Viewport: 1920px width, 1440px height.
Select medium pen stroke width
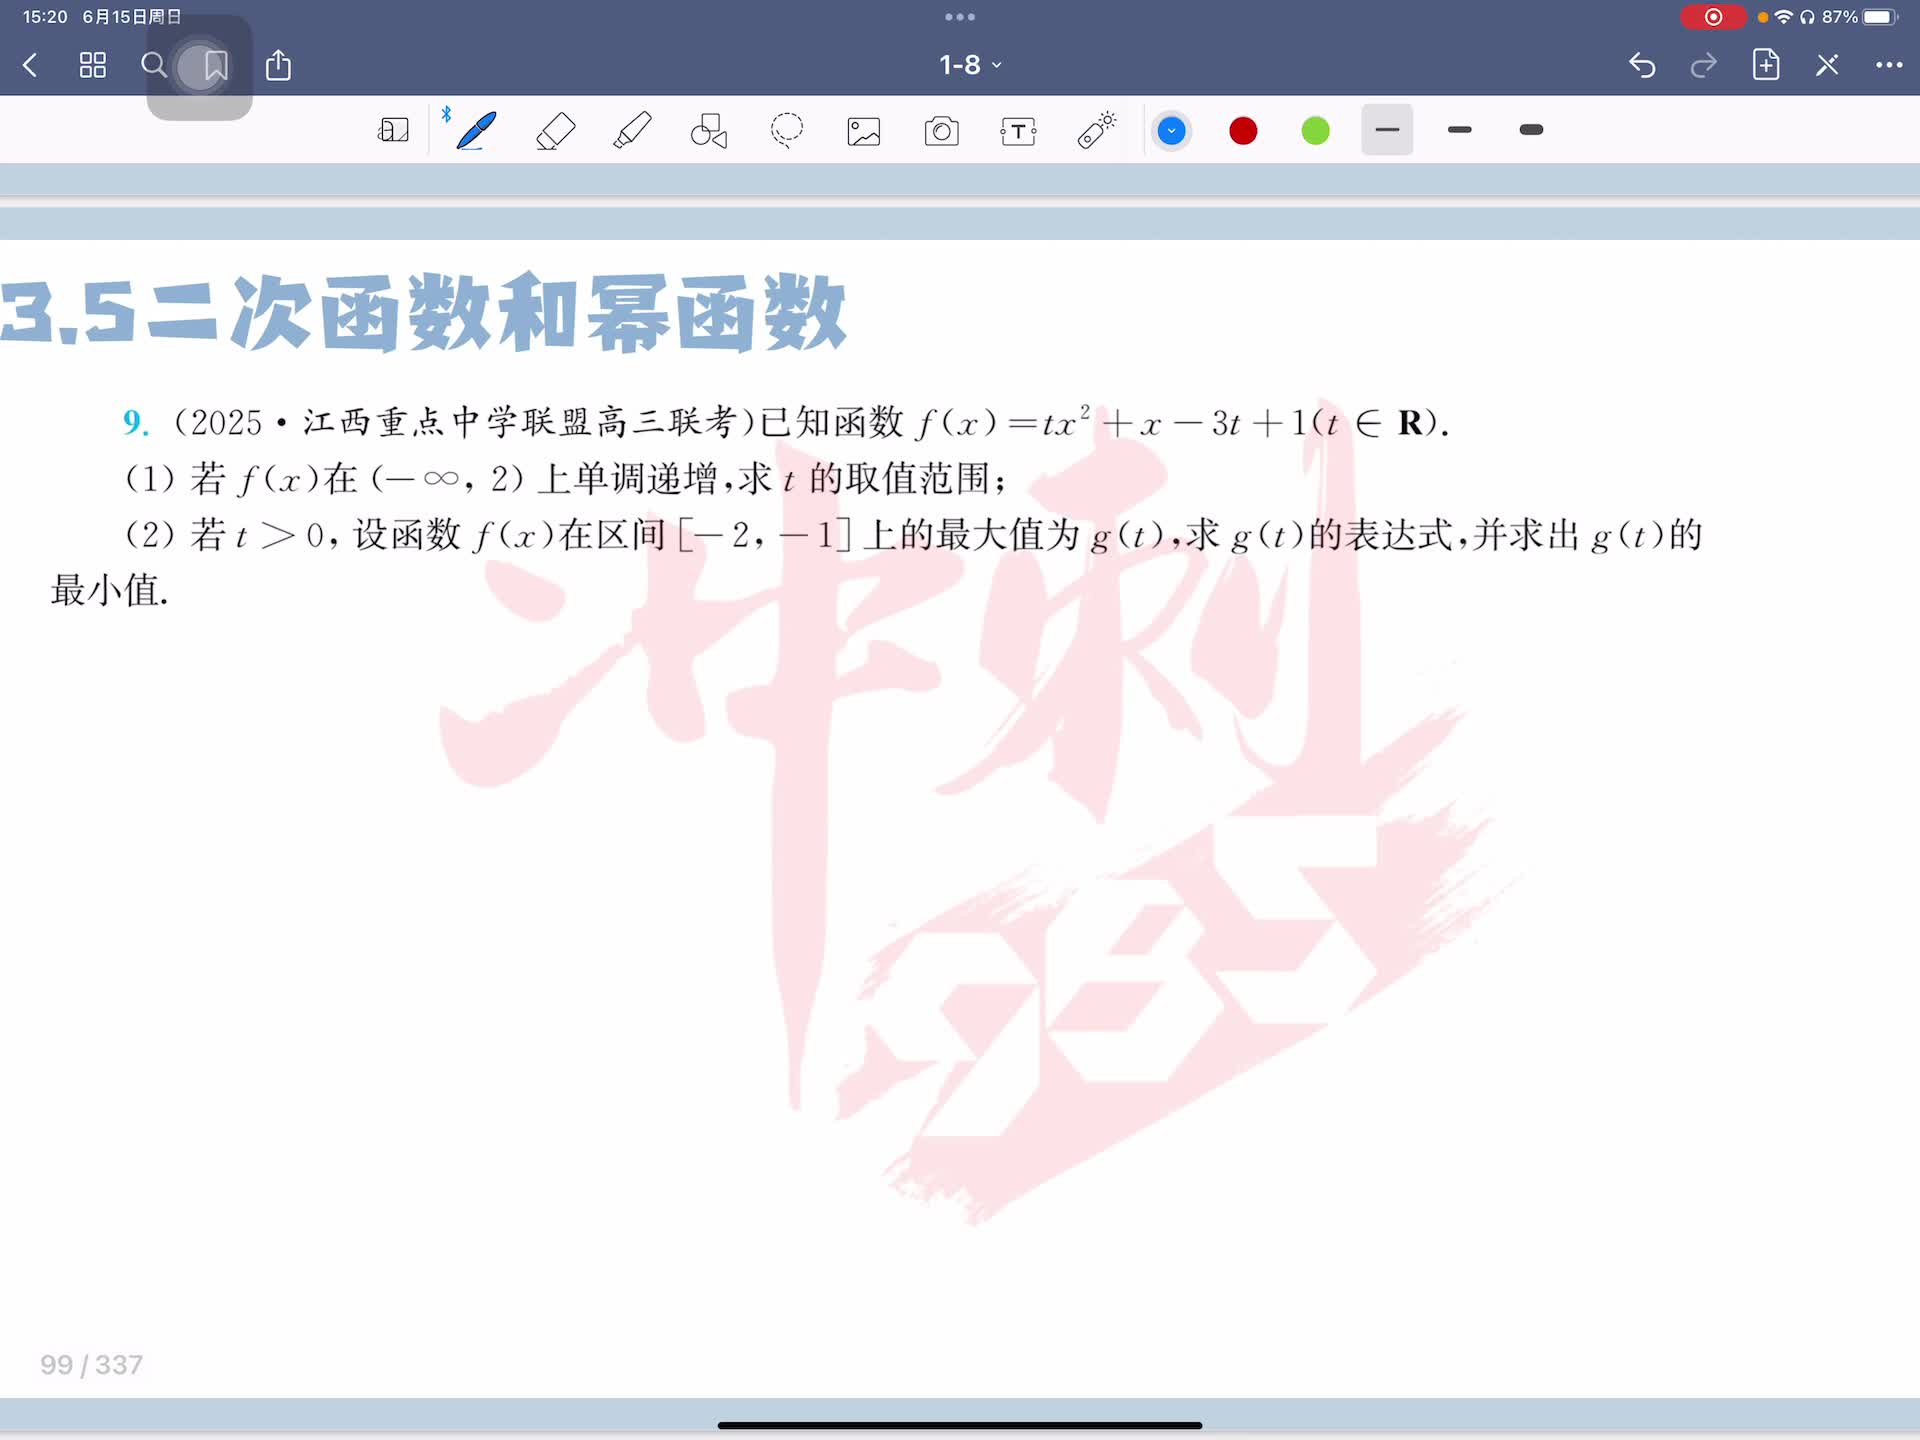[x=1459, y=130]
